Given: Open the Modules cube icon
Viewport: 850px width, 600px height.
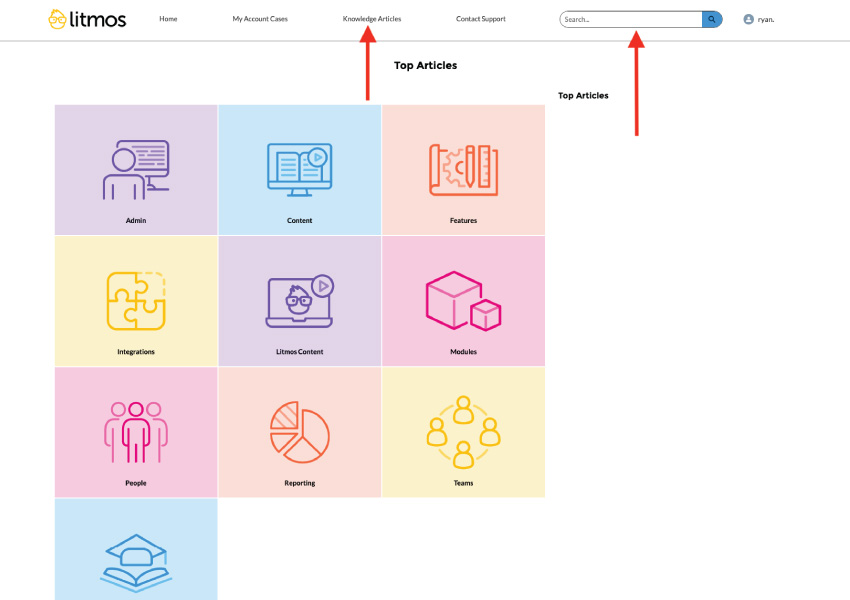Looking at the screenshot, I should click(x=463, y=300).
